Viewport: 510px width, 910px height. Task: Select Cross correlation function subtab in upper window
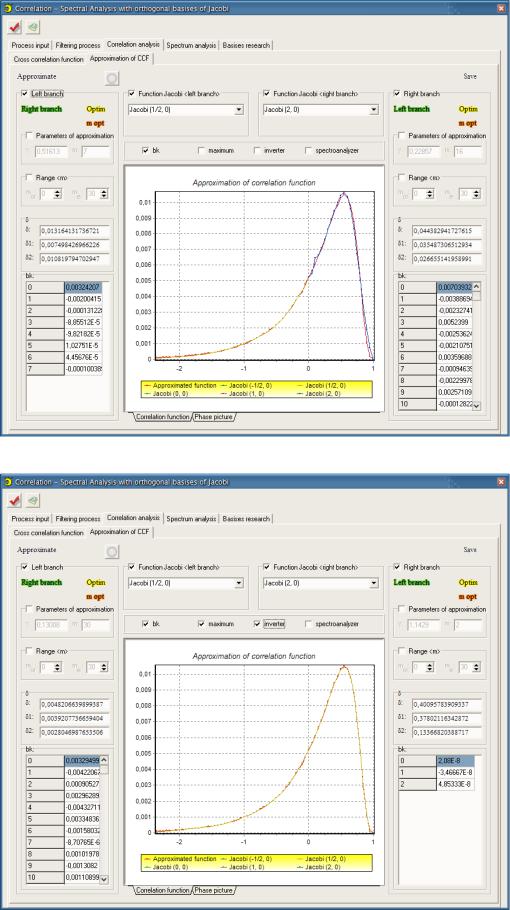48,59
